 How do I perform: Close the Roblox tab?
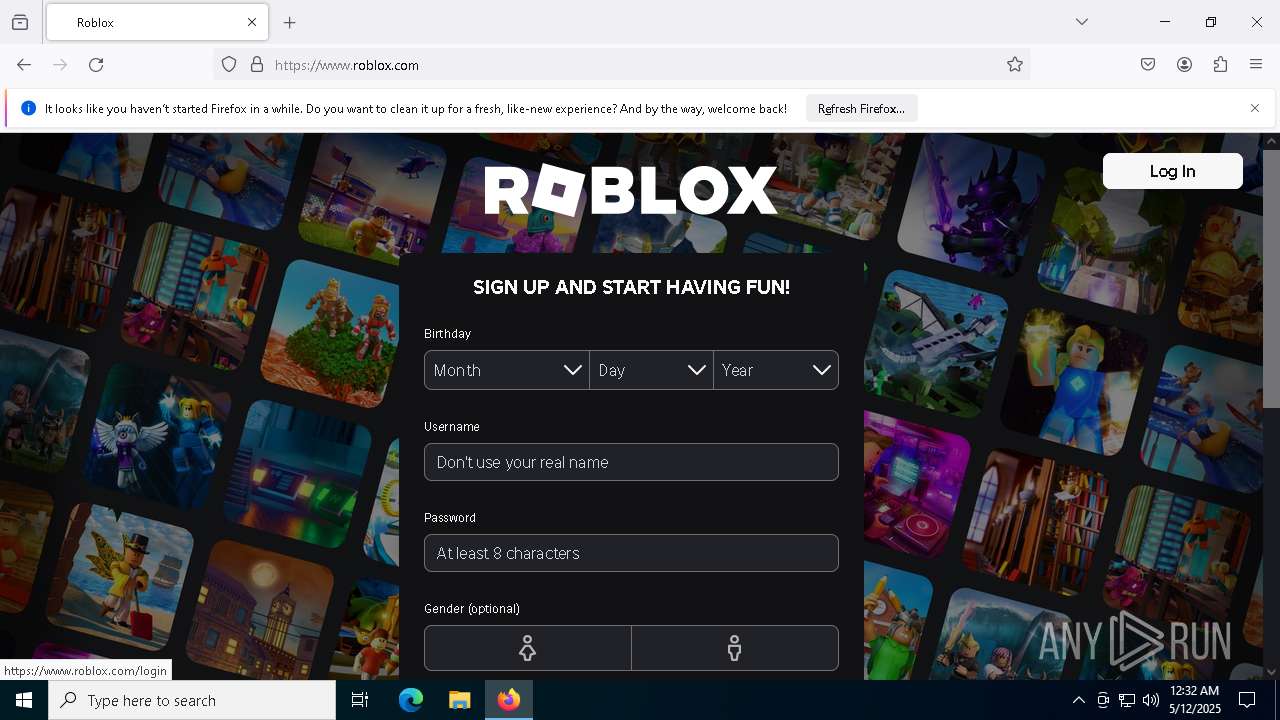click(x=252, y=22)
